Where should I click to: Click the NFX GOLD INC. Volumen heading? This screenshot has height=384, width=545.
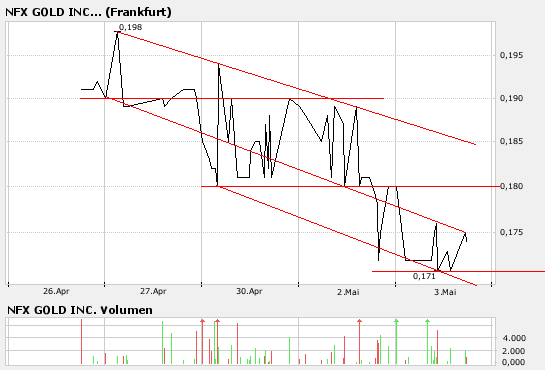(80, 310)
